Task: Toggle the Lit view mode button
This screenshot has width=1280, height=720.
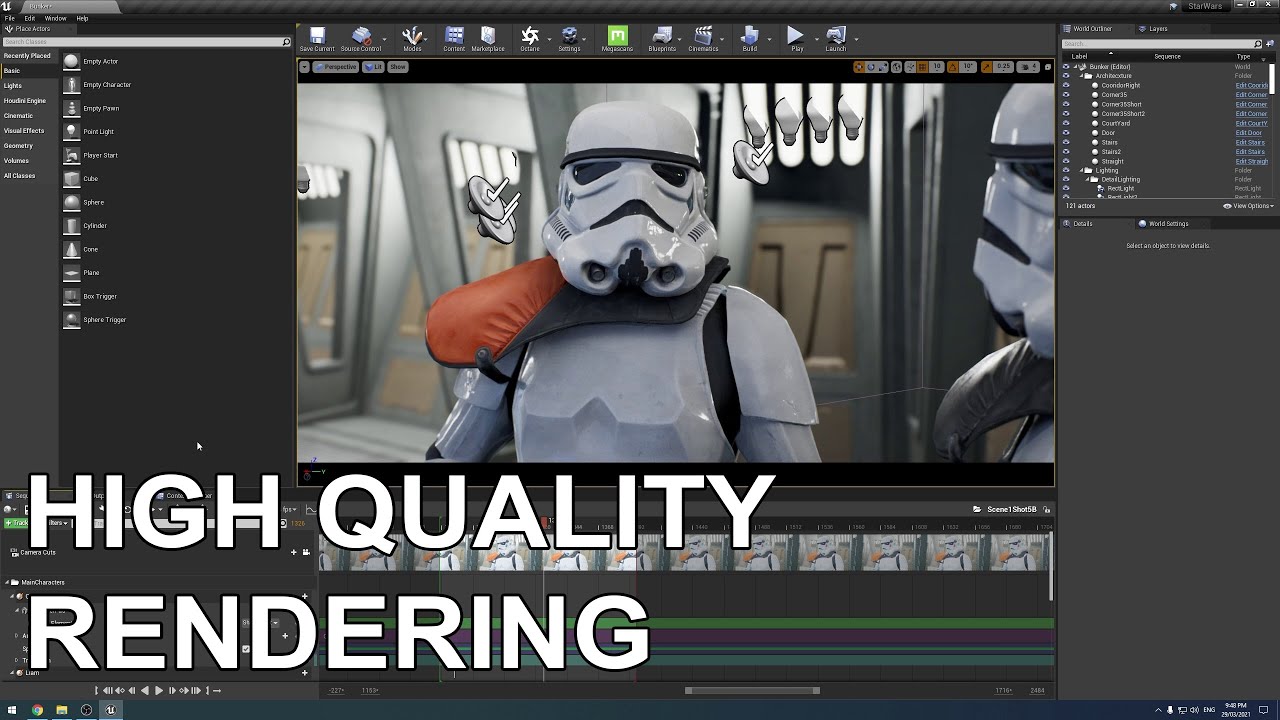Action: 373,67
